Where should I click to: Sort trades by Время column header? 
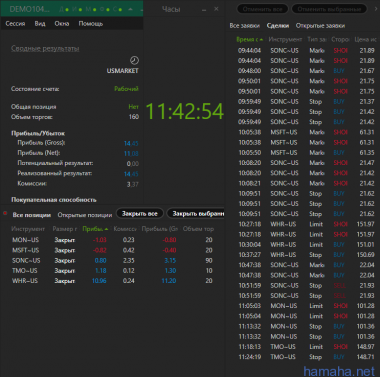pos(250,39)
